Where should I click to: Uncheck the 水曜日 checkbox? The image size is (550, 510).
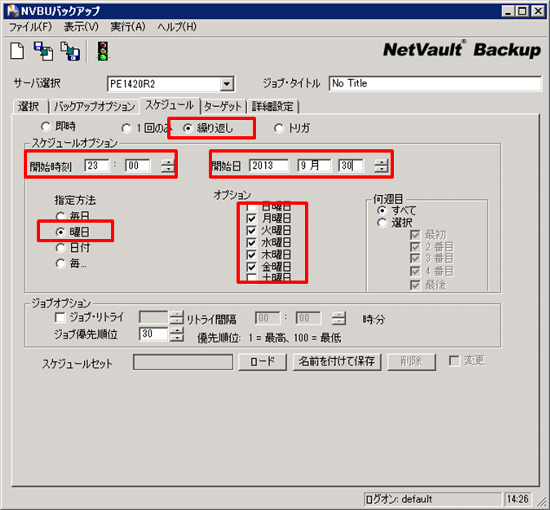(x=251, y=242)
